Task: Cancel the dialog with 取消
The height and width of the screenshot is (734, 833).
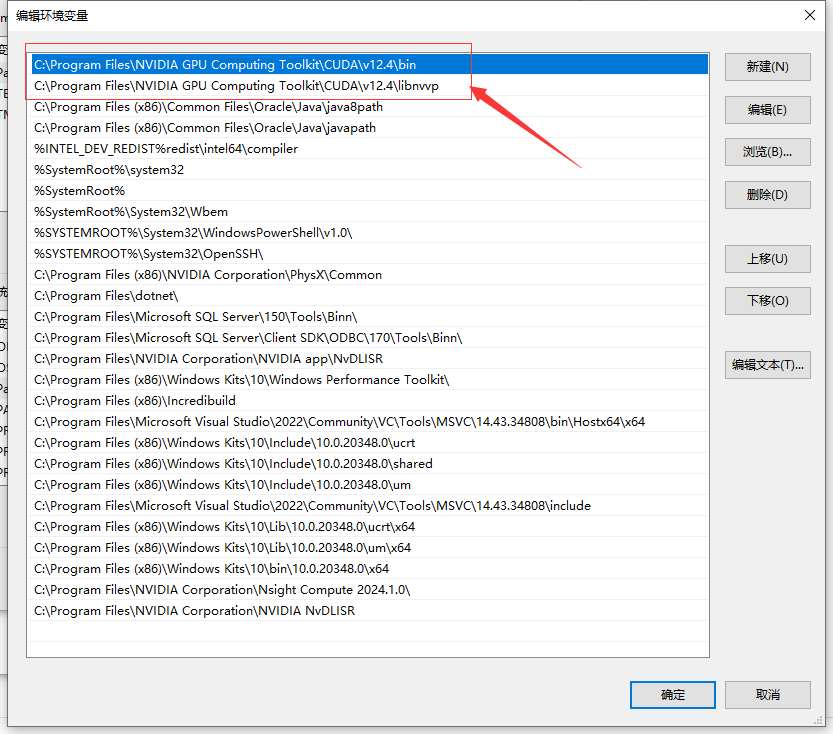Action: coord(767,695)
